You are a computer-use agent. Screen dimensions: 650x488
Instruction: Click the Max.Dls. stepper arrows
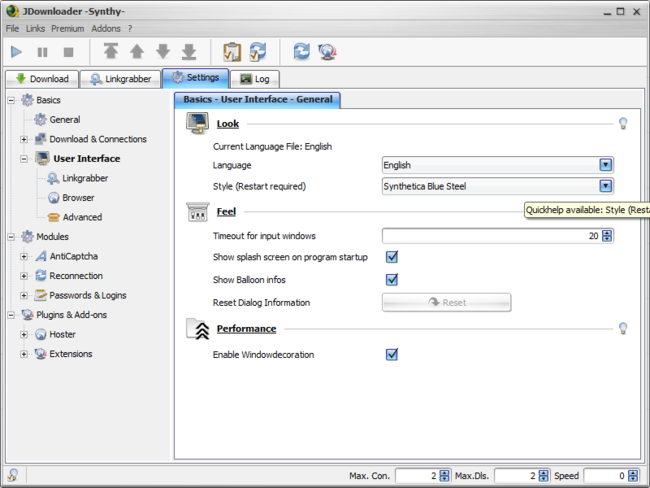tap(543, 476)
